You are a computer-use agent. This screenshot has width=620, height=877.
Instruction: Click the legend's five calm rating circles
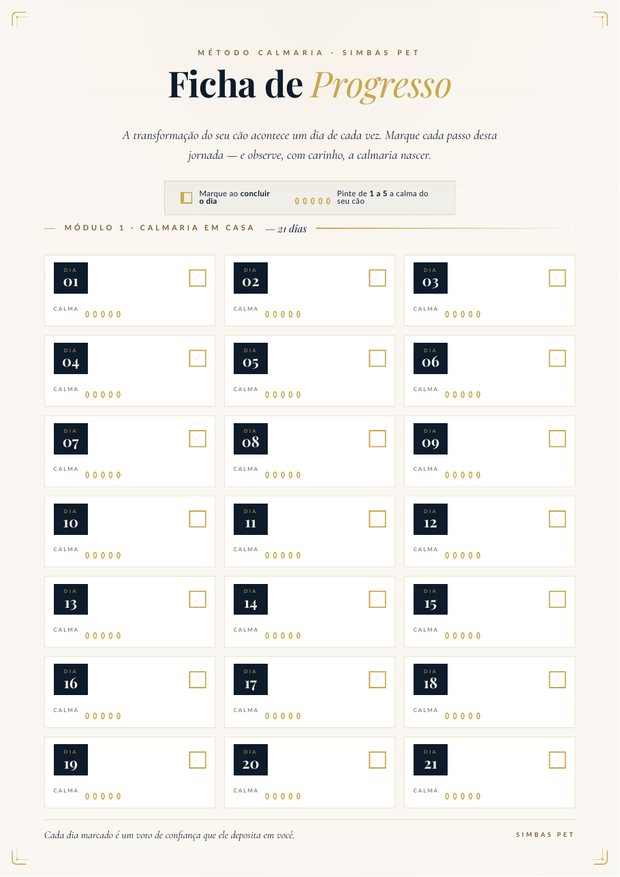tap(313, 201)
